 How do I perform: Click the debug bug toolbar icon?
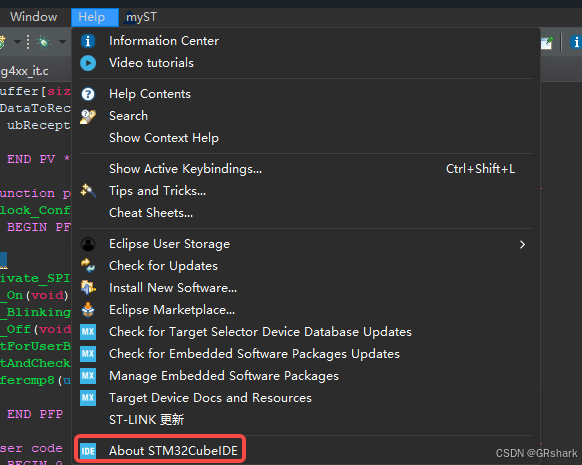[44, 42]
